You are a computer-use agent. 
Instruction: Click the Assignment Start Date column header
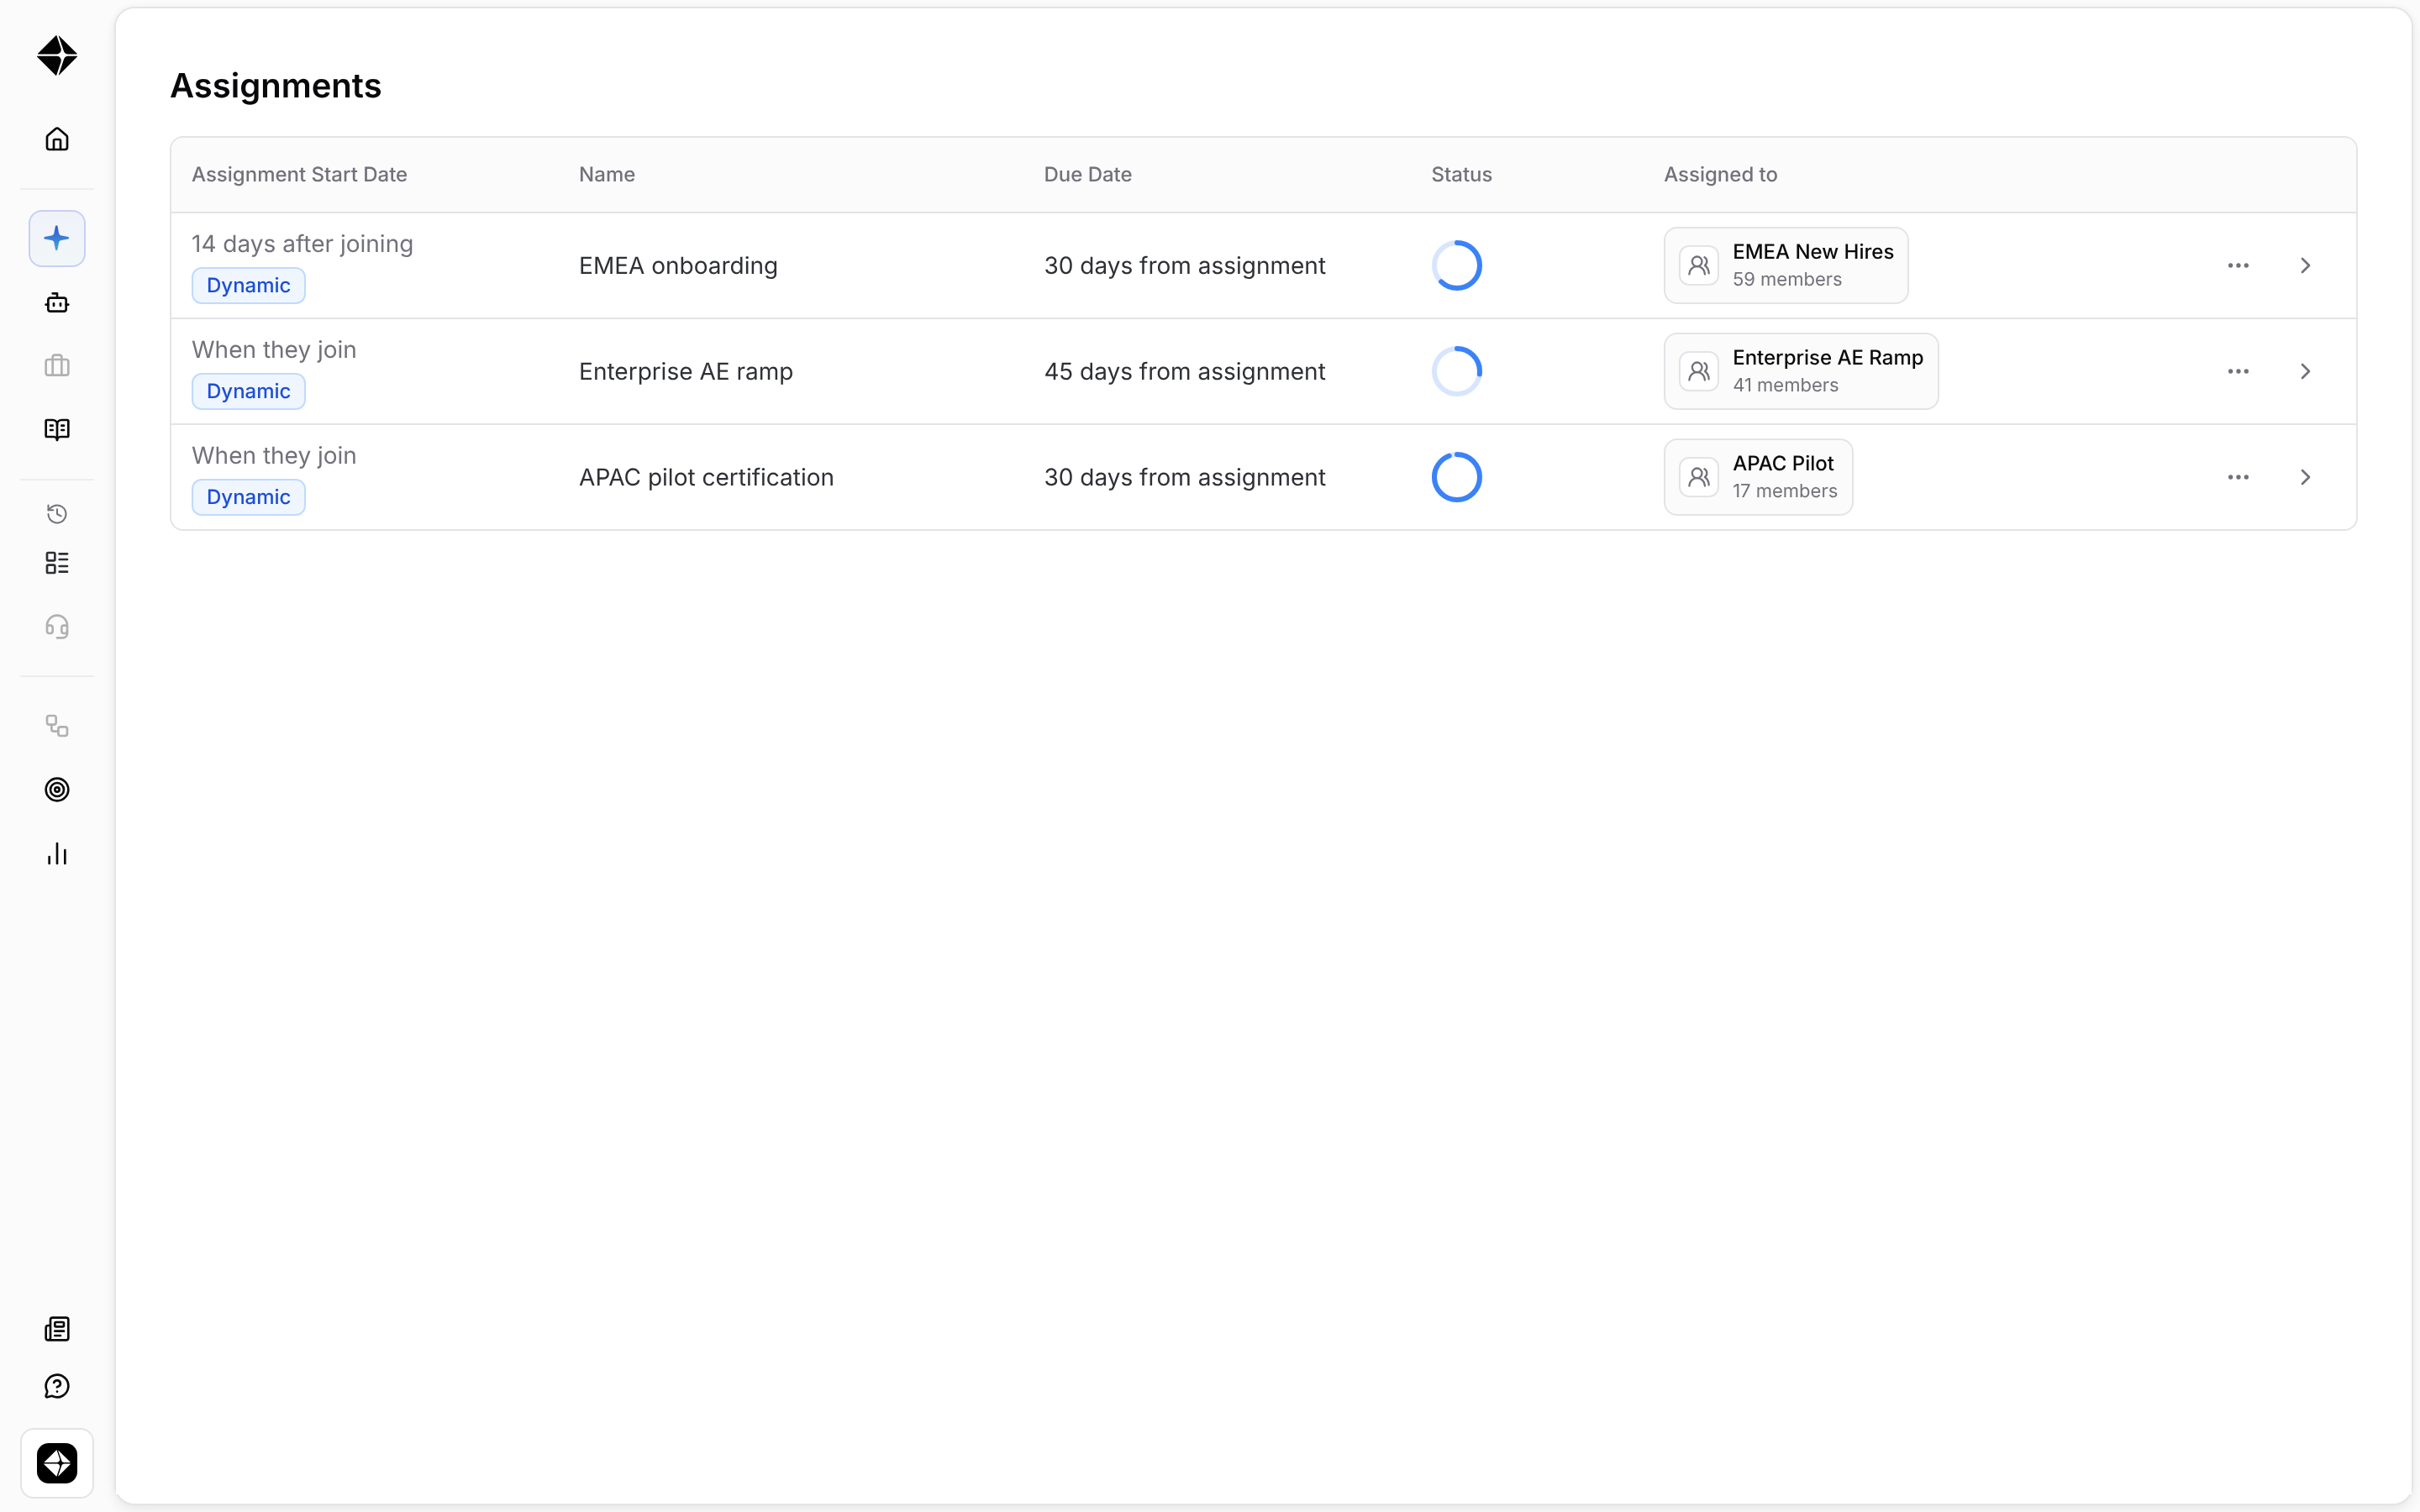[x=299, y=174]
